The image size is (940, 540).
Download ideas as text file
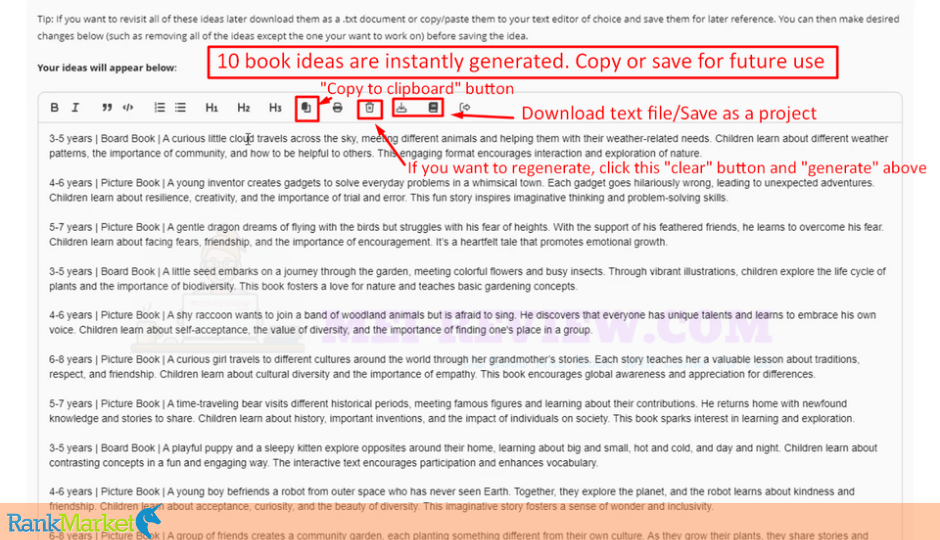click(402, 108)
